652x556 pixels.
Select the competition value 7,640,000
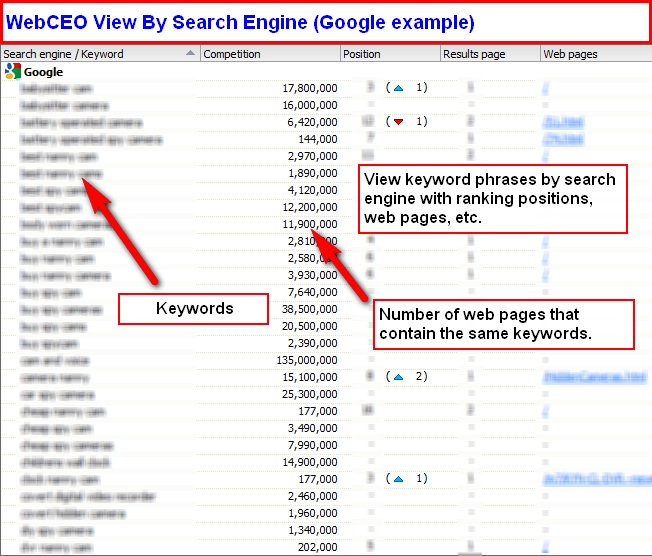point(312,292)
